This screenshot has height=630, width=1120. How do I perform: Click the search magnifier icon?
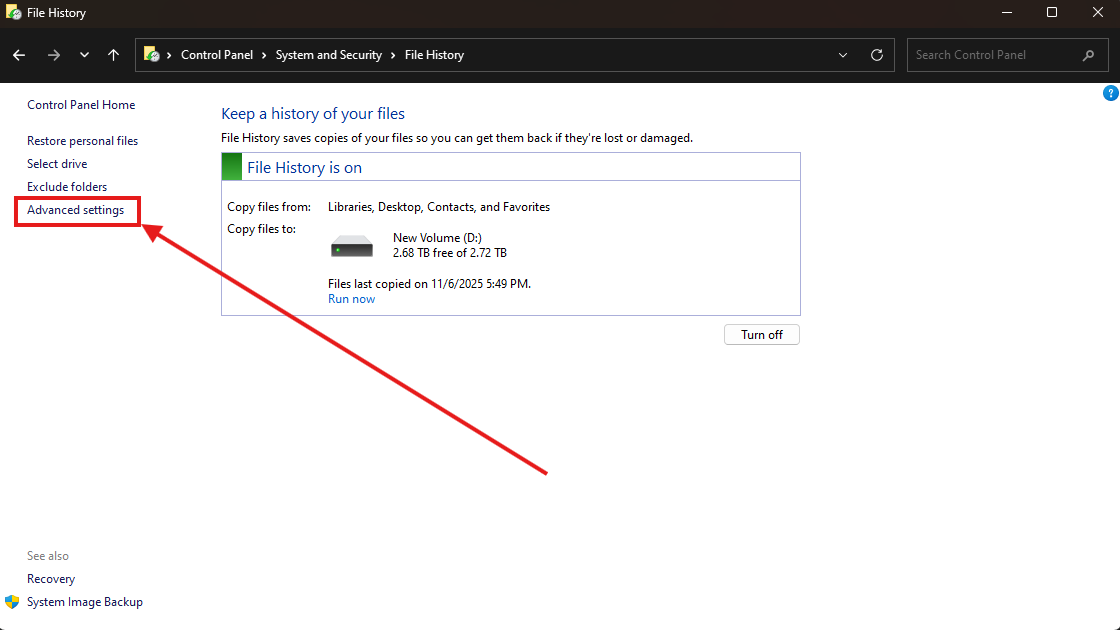[1089, 55]
